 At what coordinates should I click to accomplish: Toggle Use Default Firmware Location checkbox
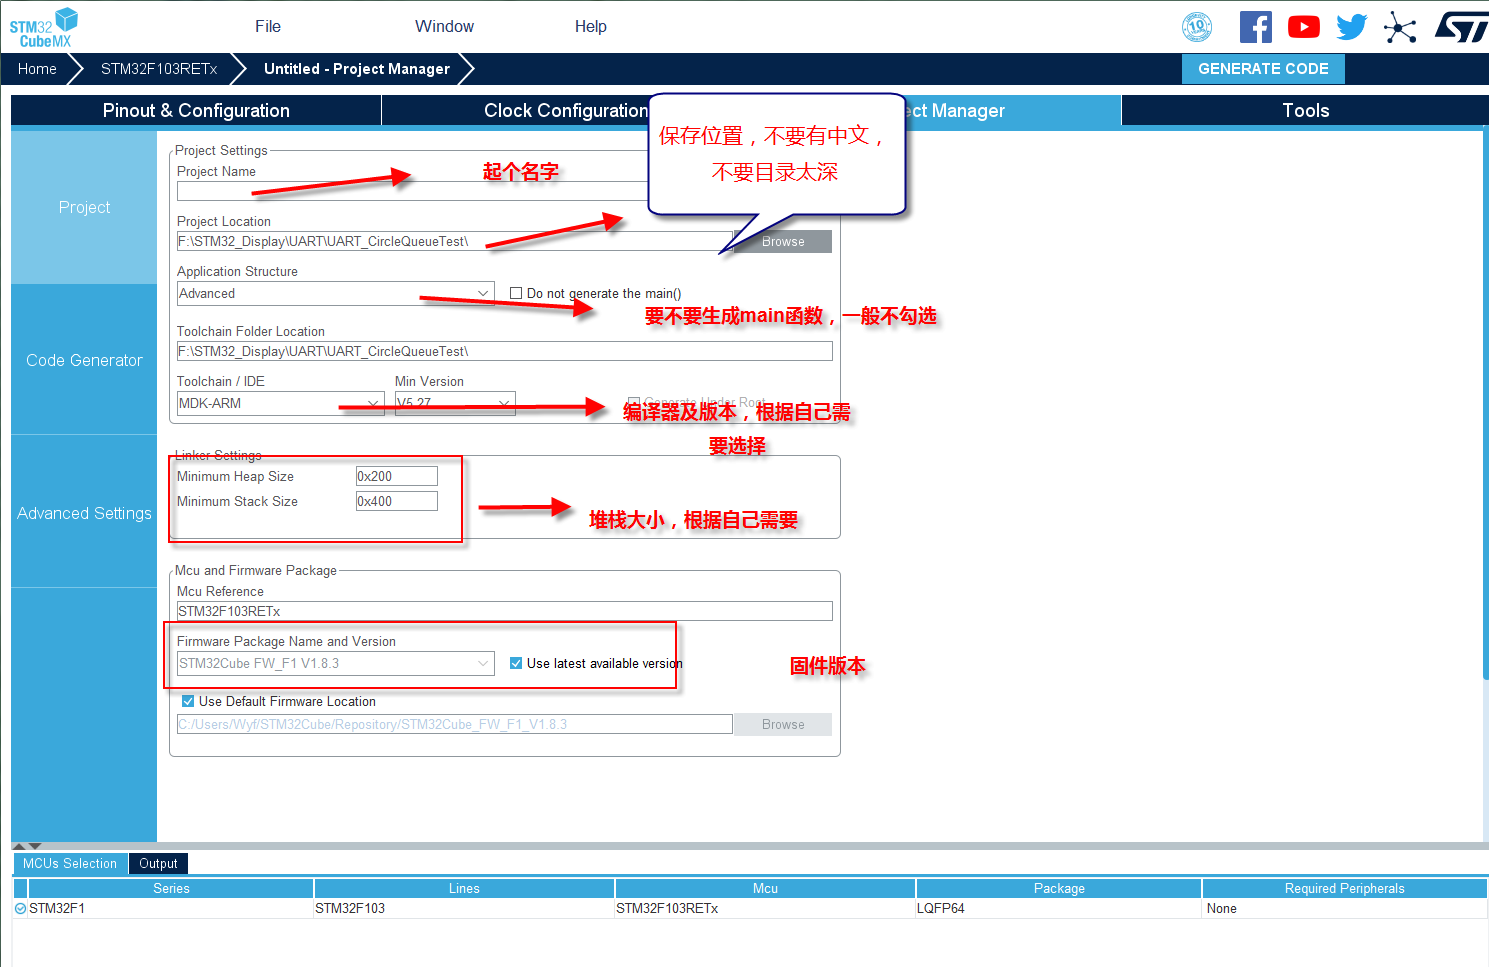(x=188, y=701)
